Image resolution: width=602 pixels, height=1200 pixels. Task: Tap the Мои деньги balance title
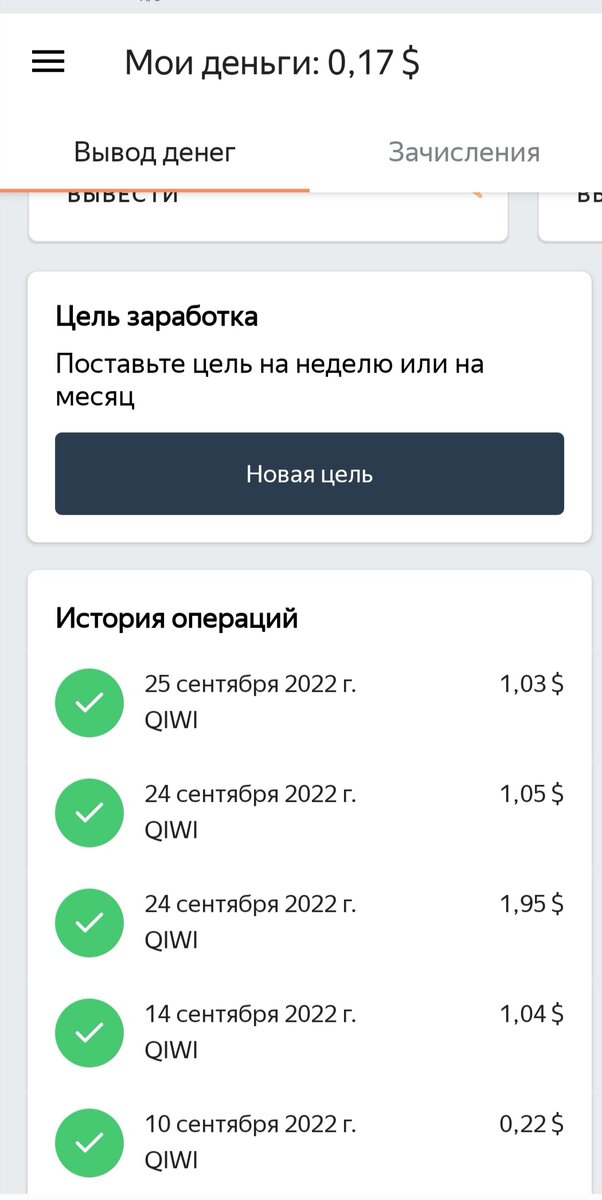tap(272, 63)
